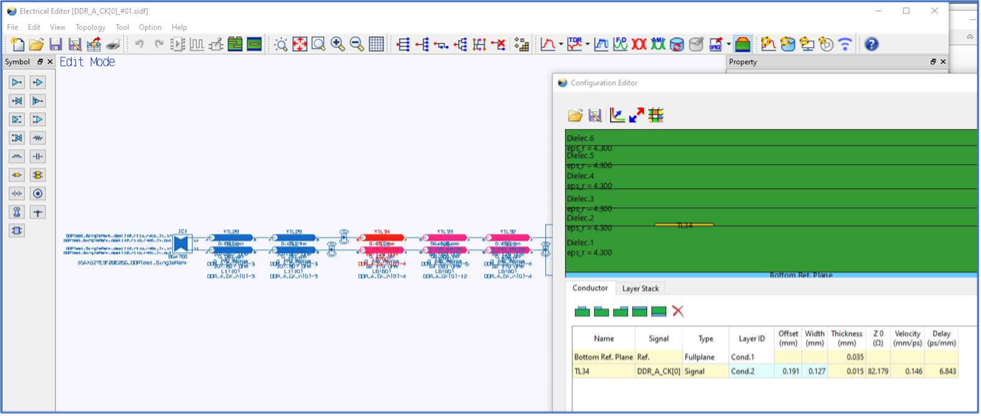
Task: Zoom out with the minus magnifier
Action: pos(357,44)
